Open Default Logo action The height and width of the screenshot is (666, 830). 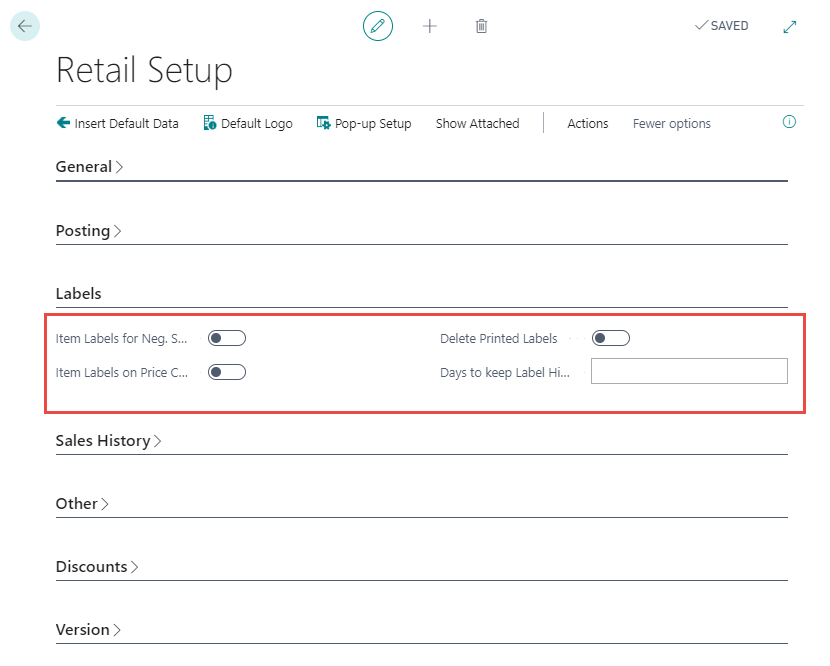click(x=248, y=123)
